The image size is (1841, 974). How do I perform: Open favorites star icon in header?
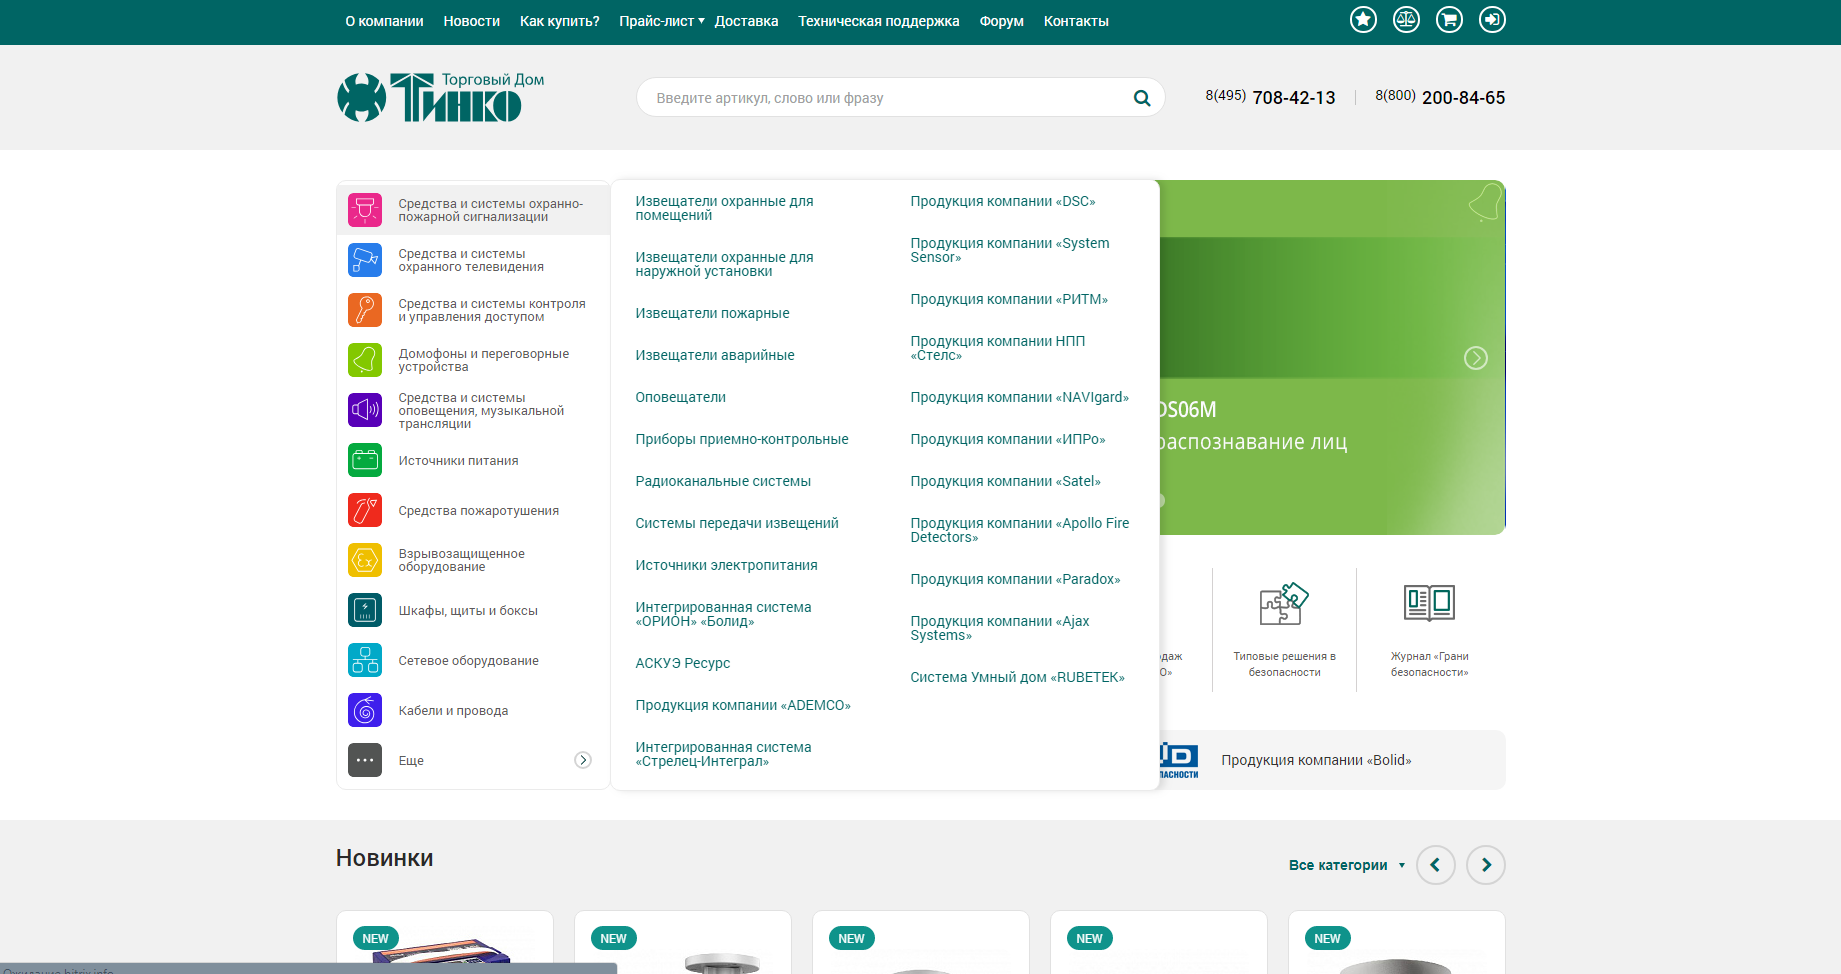1363,20
